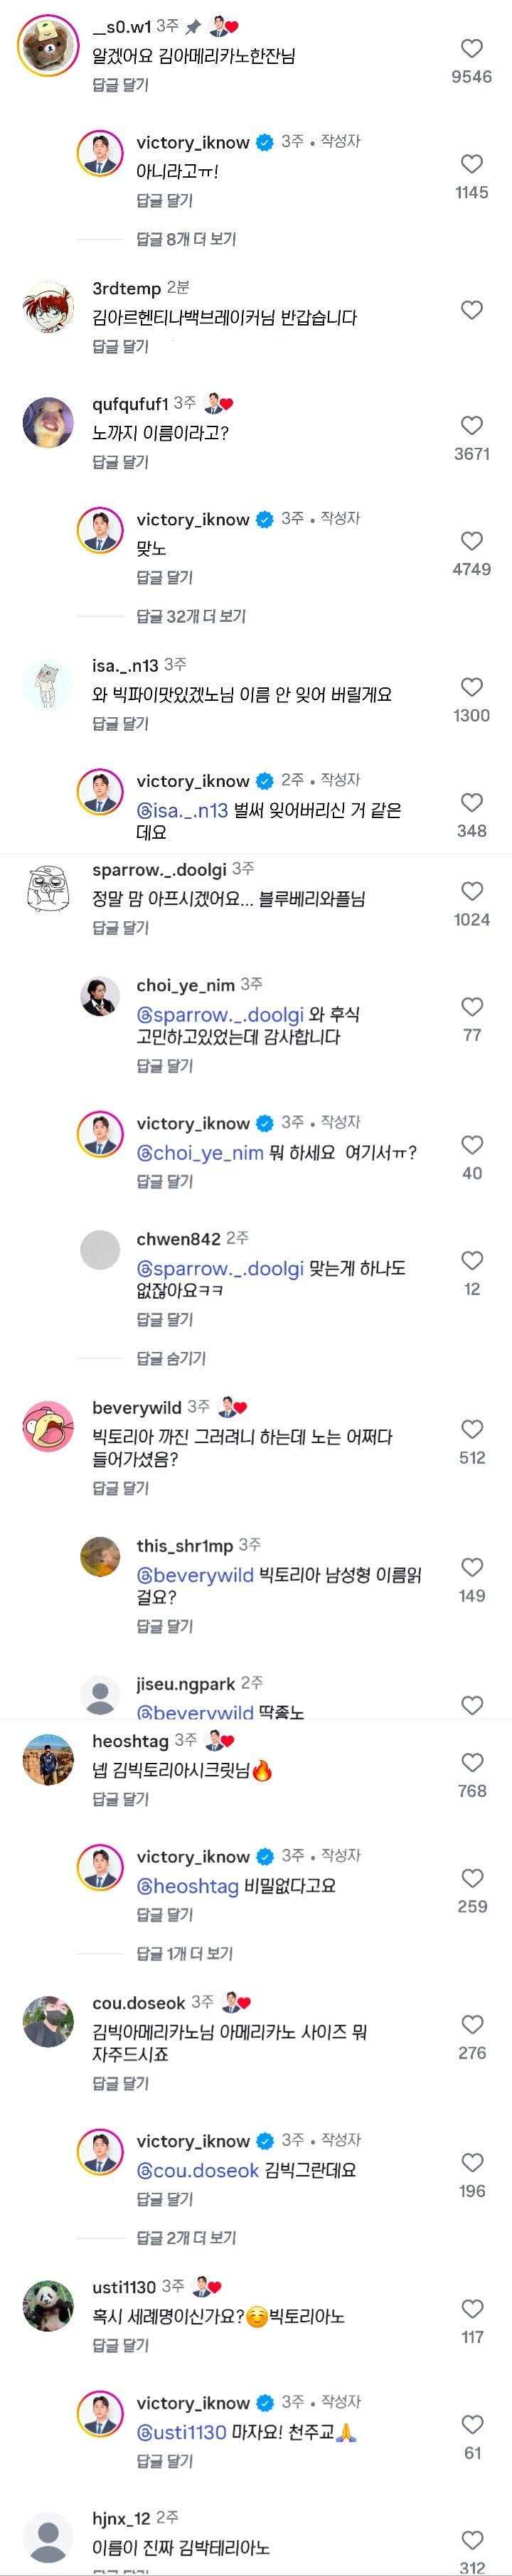Heart the comment from cou.doseok
This screenshot has height=2576, width=512.
click(471, 2025)
